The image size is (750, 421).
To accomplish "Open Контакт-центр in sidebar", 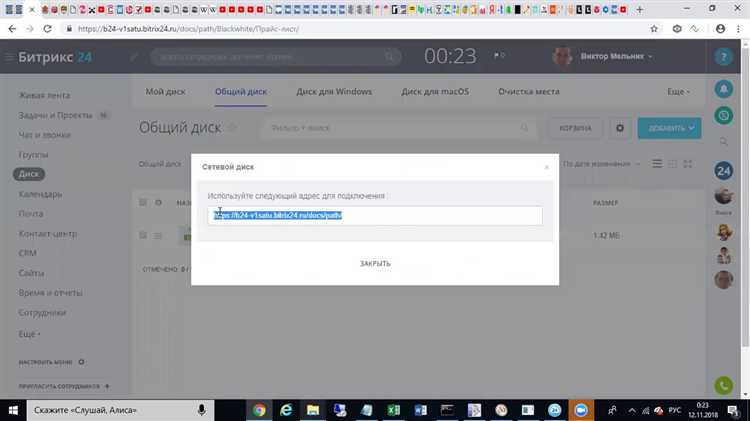I will tap(47, 233).
